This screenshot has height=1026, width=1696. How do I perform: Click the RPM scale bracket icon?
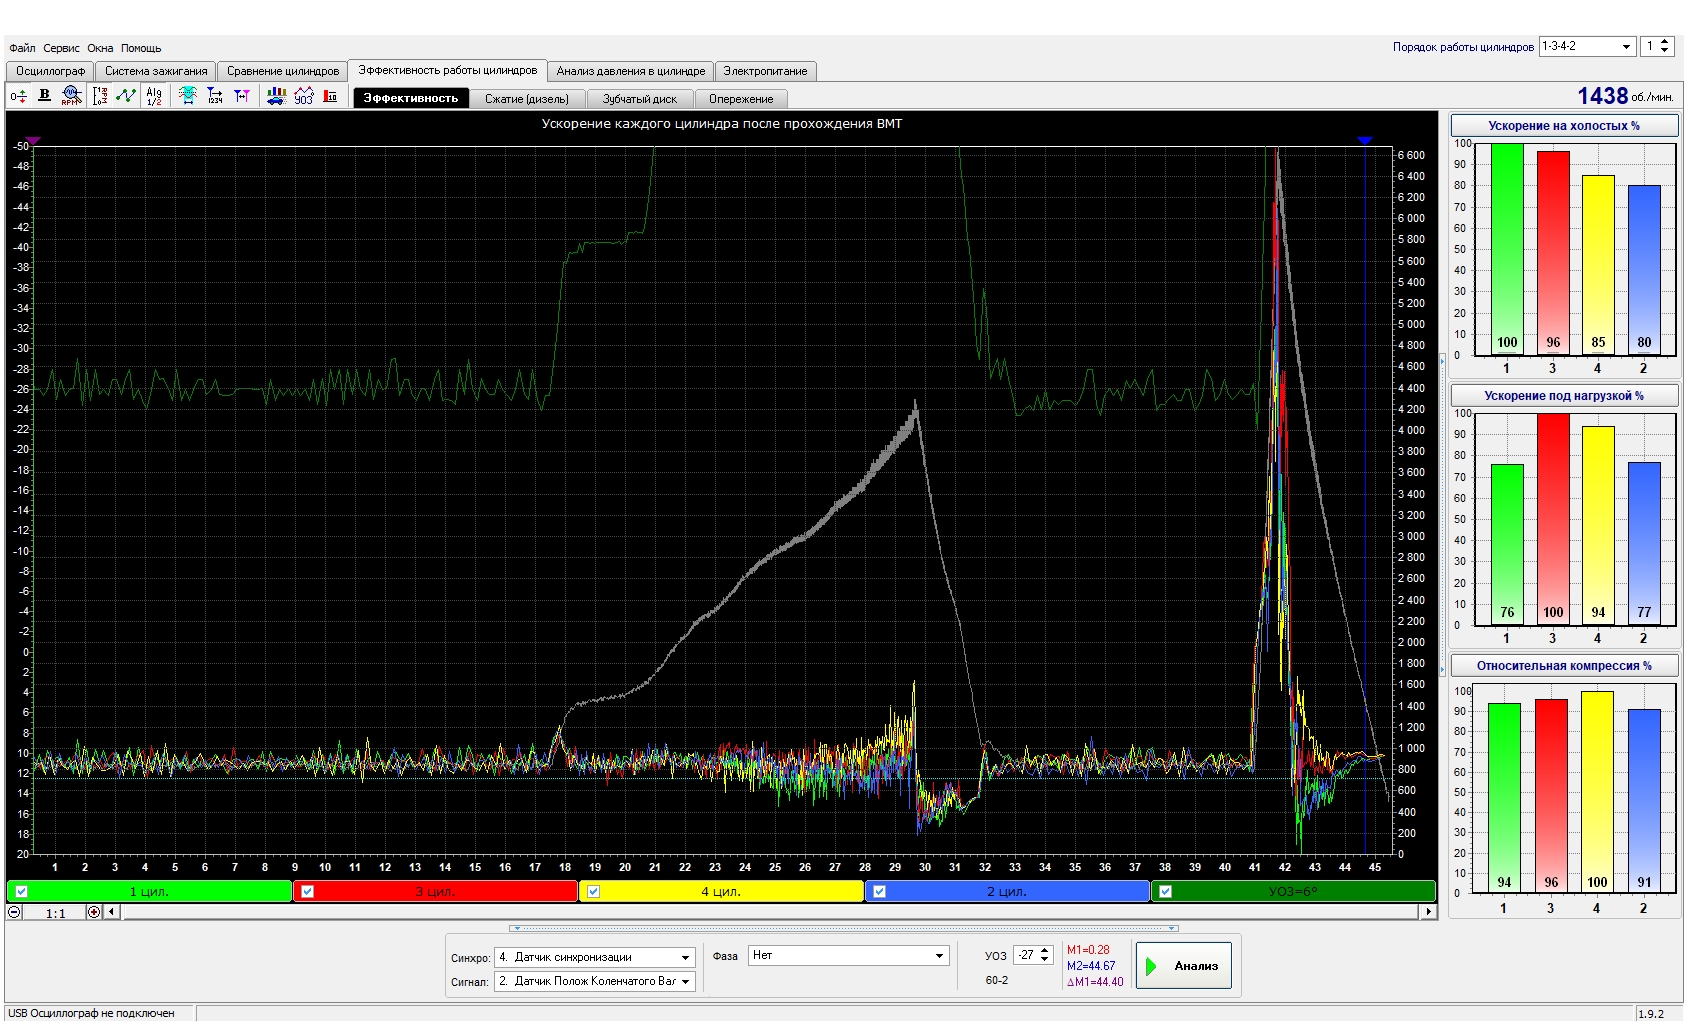tap(100, 96)
